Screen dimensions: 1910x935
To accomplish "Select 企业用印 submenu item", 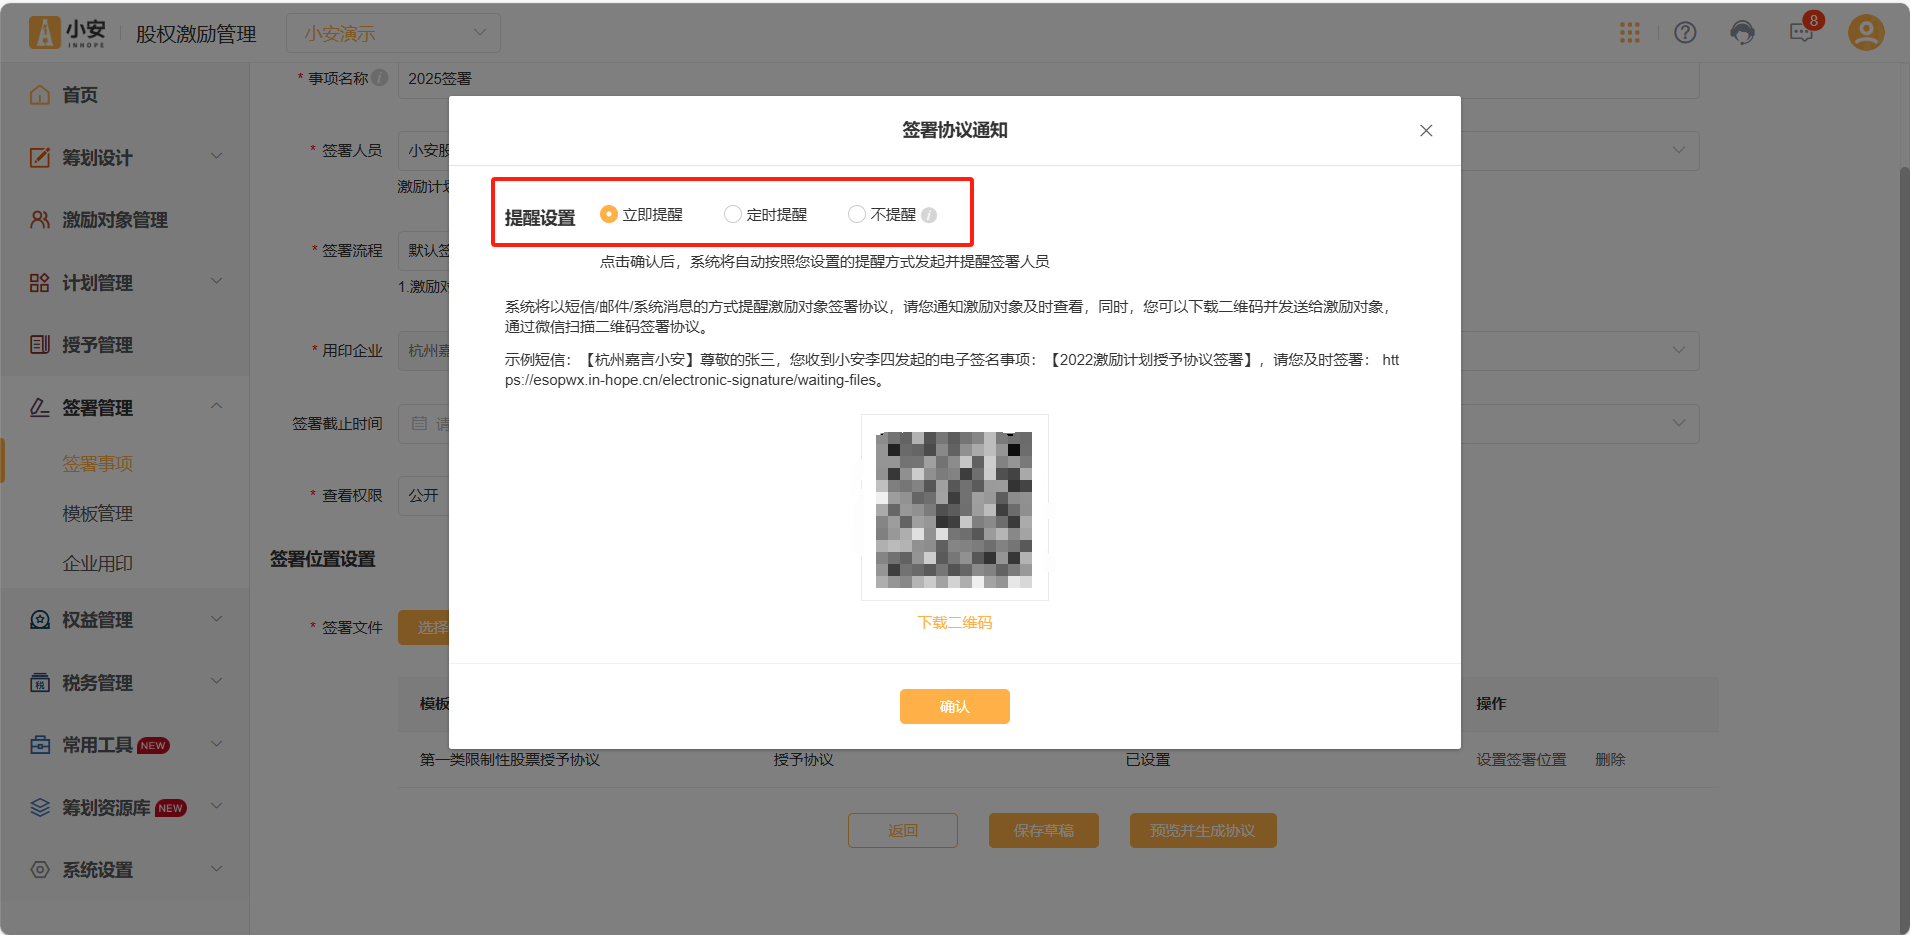I will click(97, 564).
